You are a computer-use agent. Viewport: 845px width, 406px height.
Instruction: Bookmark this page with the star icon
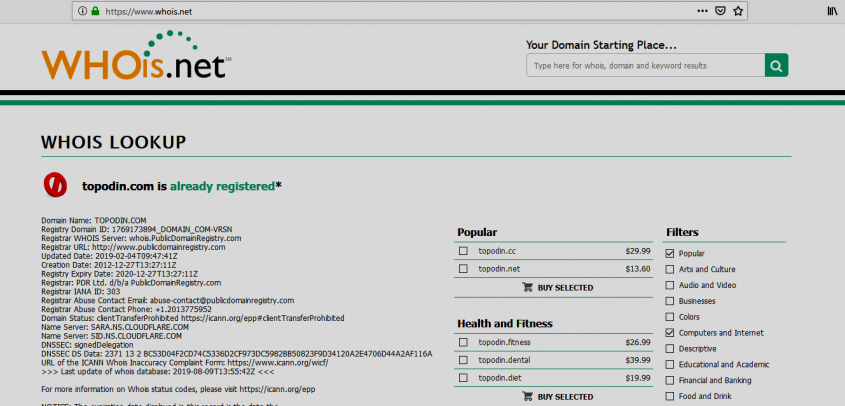point(738,11)
